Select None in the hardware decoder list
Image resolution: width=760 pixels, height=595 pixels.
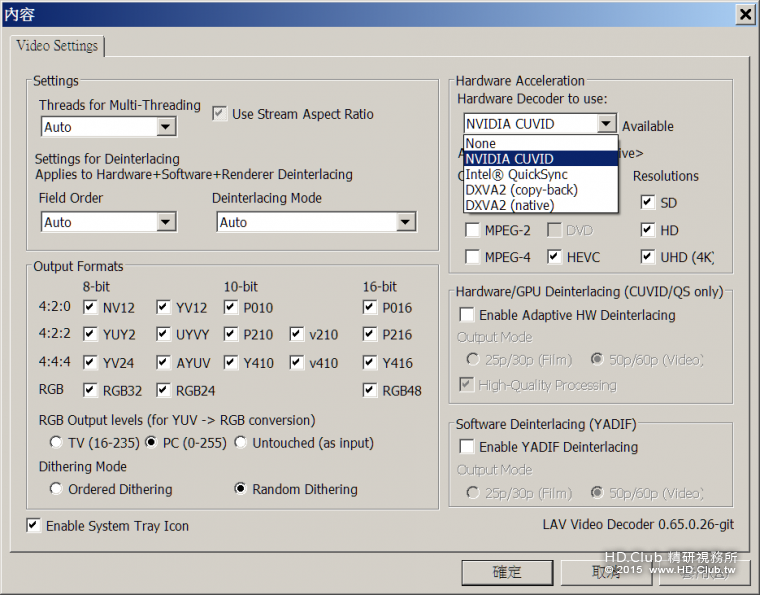click(481, 143)
